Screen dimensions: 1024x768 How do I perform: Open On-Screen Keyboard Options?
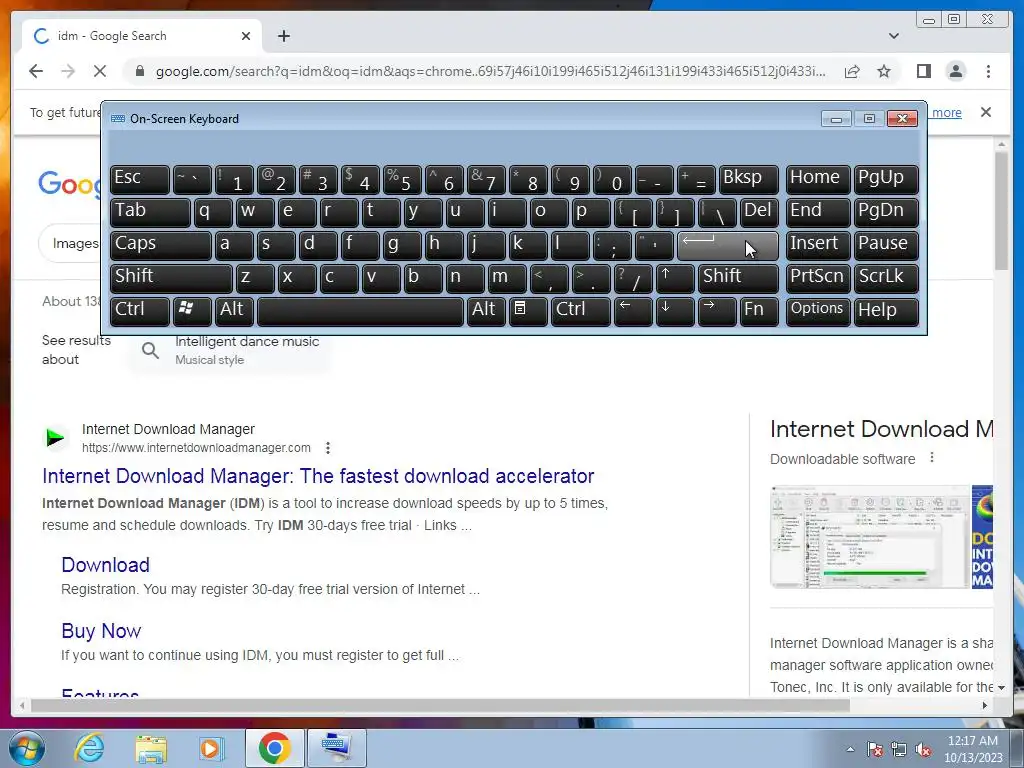pyautogui.click(x=818, y=311)
